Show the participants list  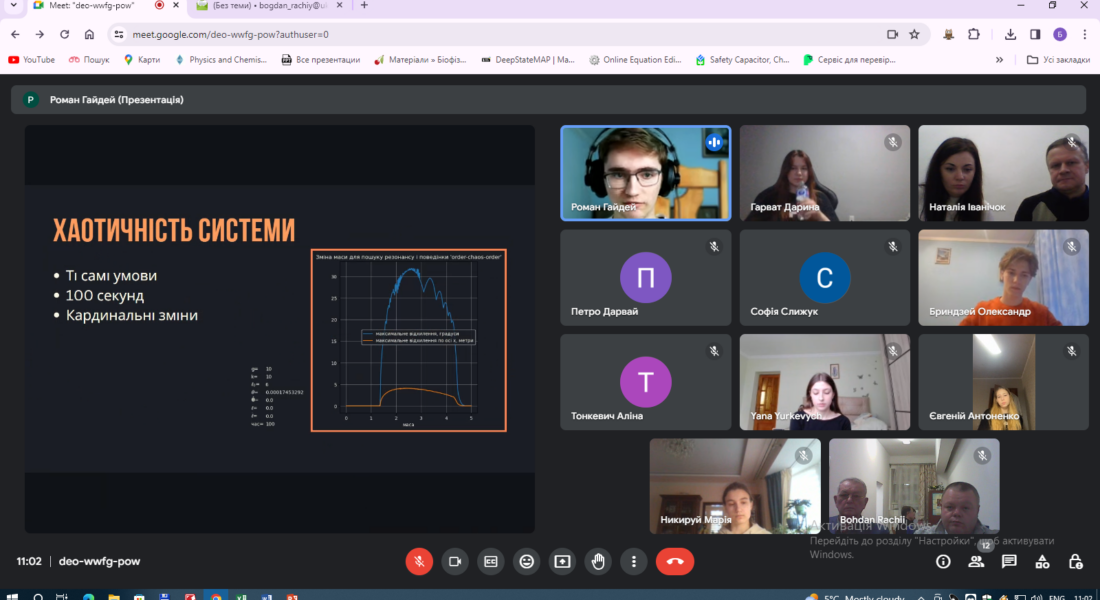click(x=976, y=562)
